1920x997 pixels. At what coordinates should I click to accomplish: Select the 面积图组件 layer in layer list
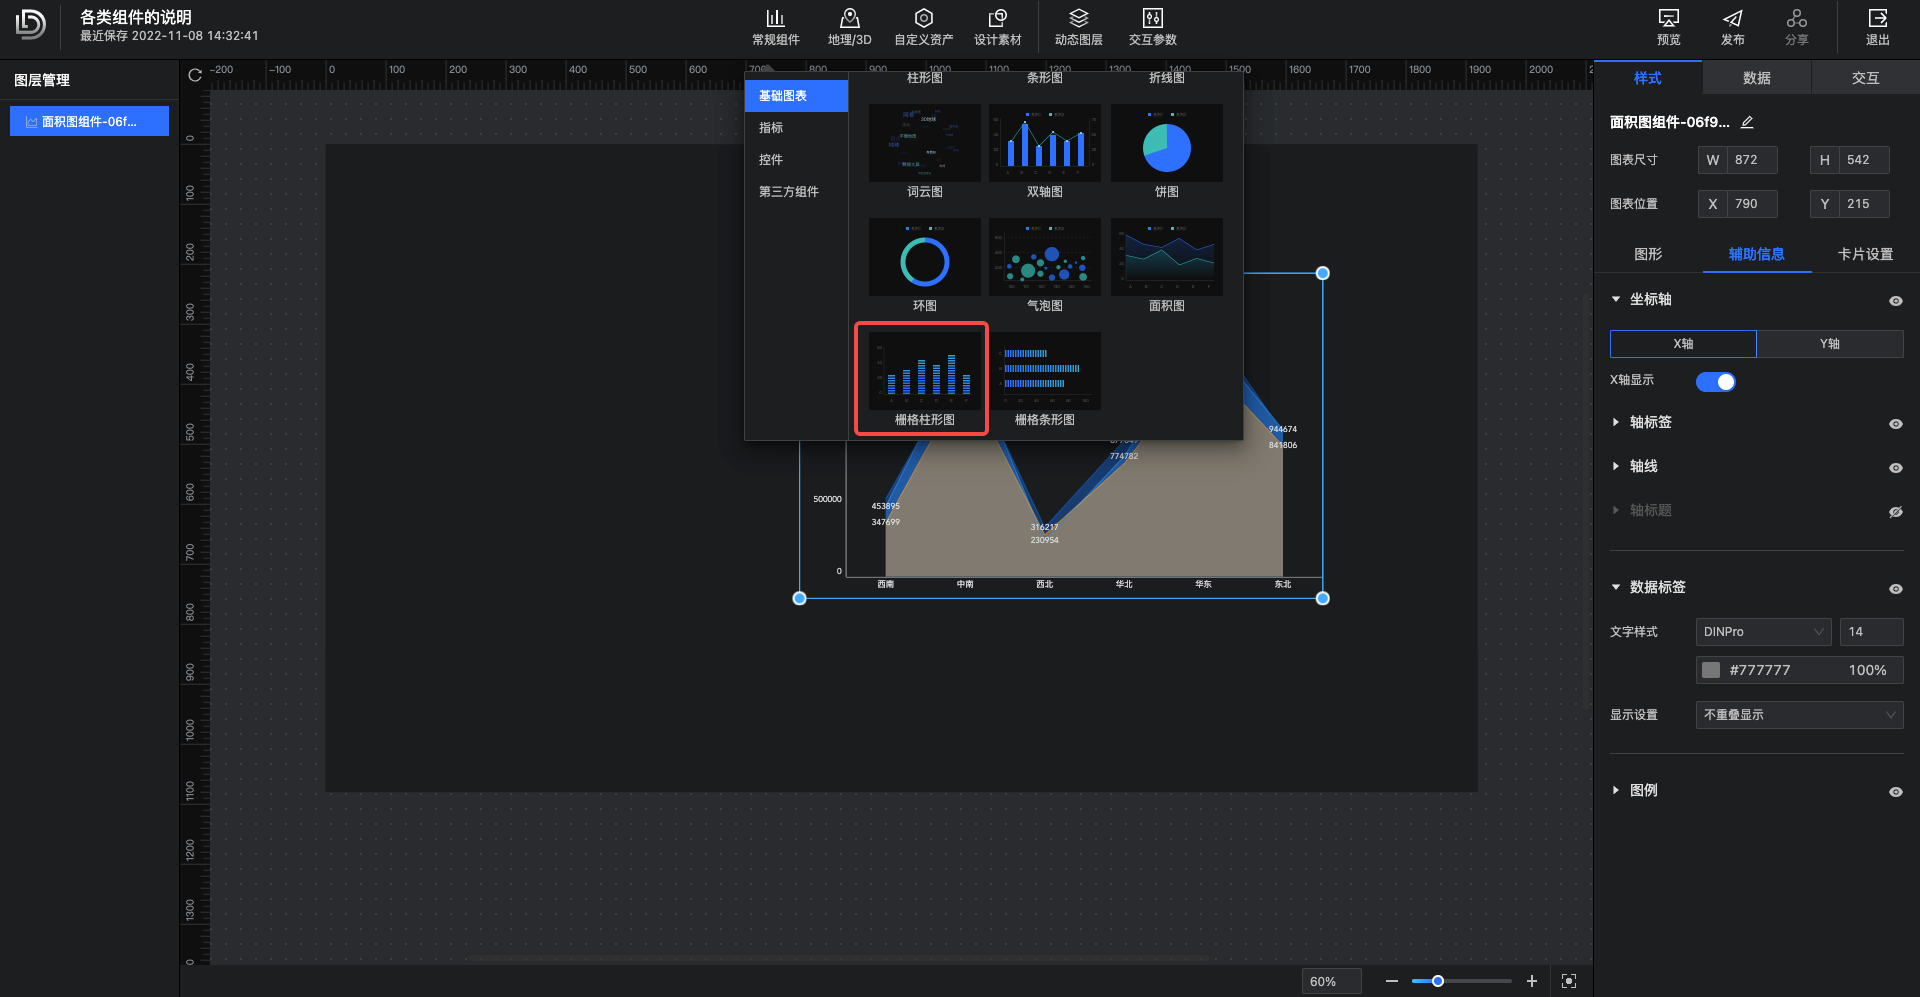[x=89, y=122]
